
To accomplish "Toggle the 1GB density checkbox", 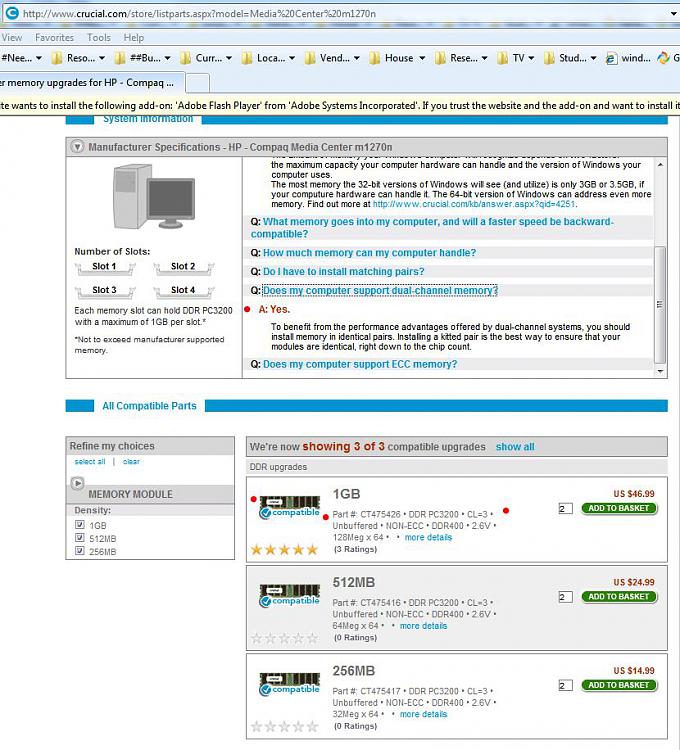I will pos(79,525).
